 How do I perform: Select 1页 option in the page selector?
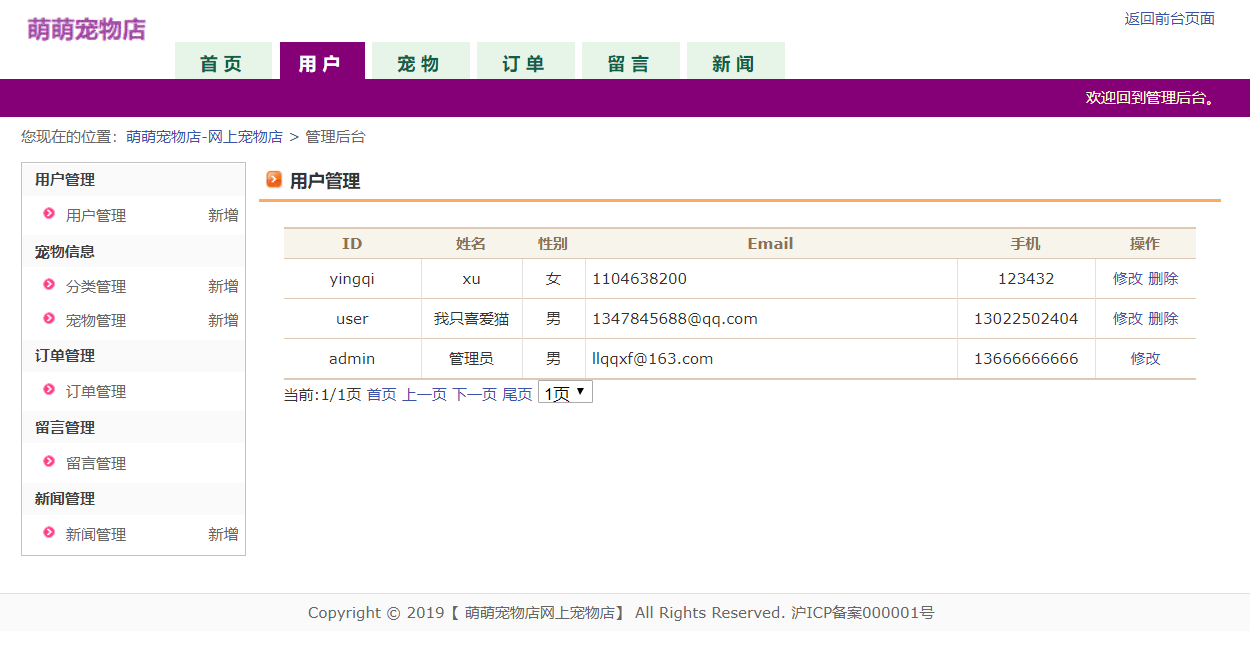click(555, 391)
